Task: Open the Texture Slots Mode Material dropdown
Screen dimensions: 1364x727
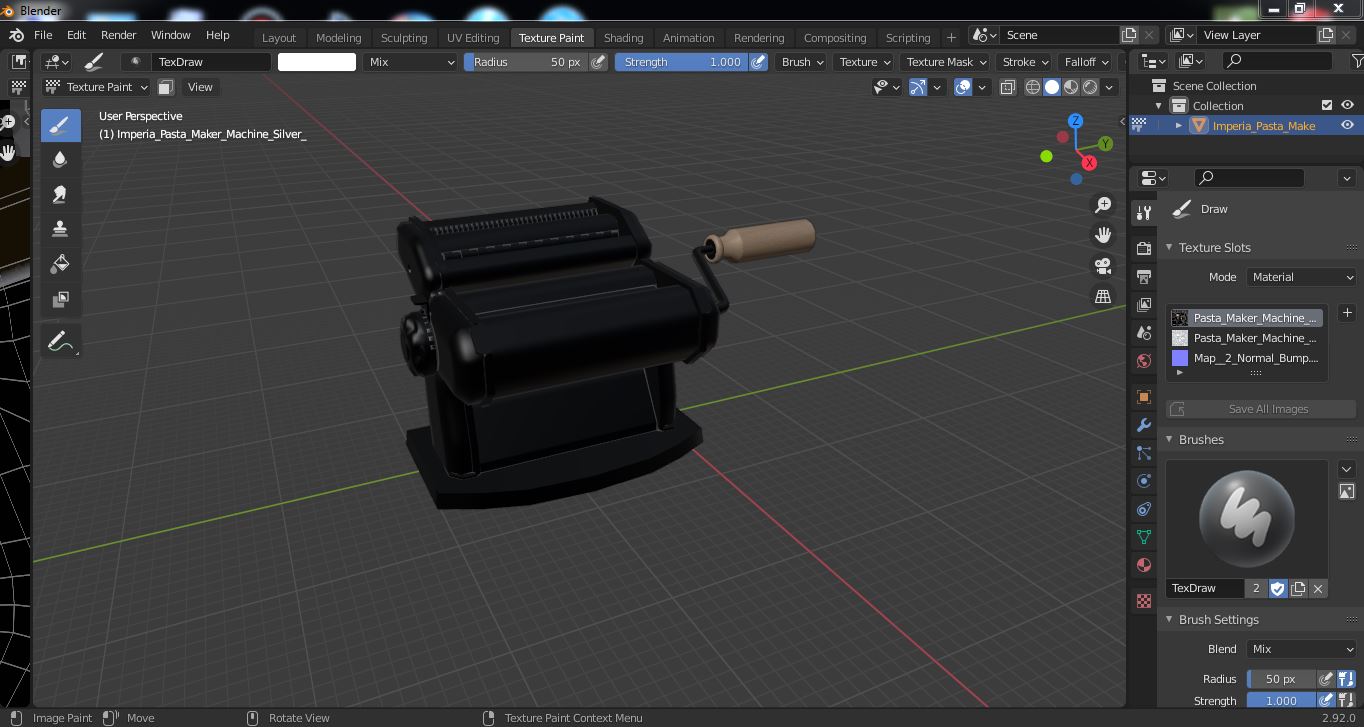Action: (x=1302, y=277)
